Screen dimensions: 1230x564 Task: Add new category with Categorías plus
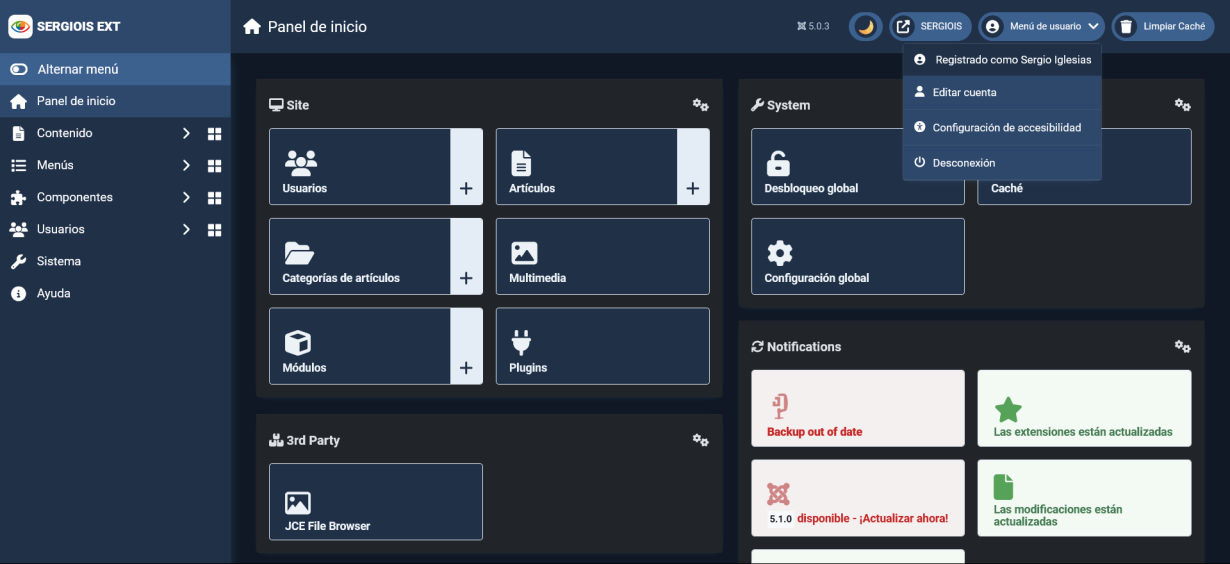coord(466,257)
